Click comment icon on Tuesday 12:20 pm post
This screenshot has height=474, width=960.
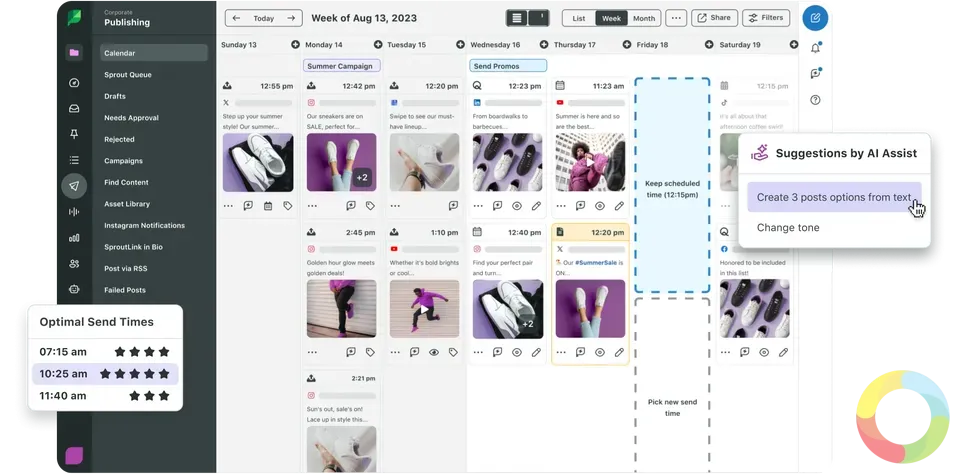point(453,206)
